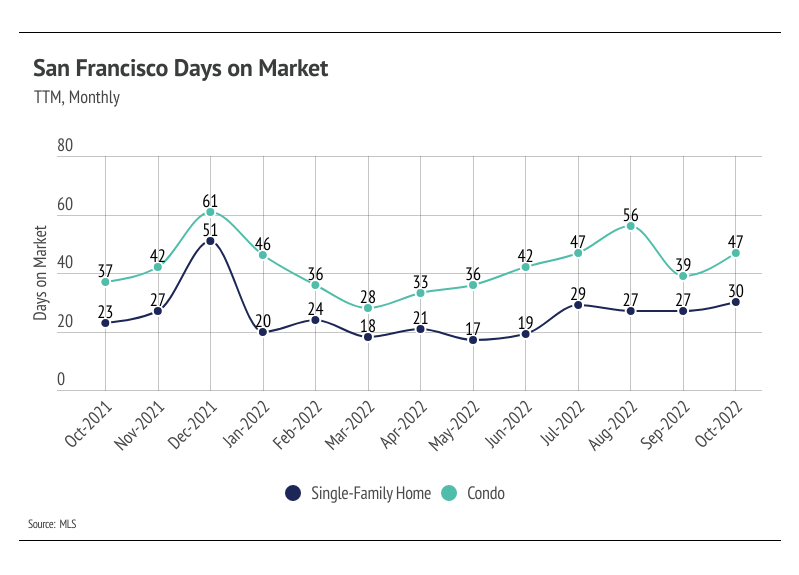
Task: Select the Condo Mar-2022 point labeled 28
Action: 368,308
